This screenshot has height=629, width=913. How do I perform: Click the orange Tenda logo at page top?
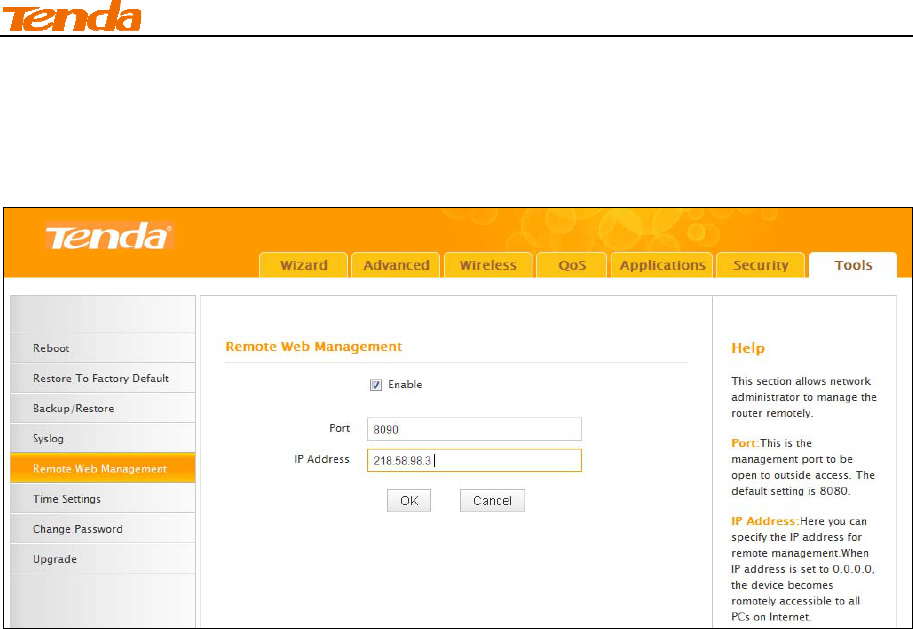(72, 16)
